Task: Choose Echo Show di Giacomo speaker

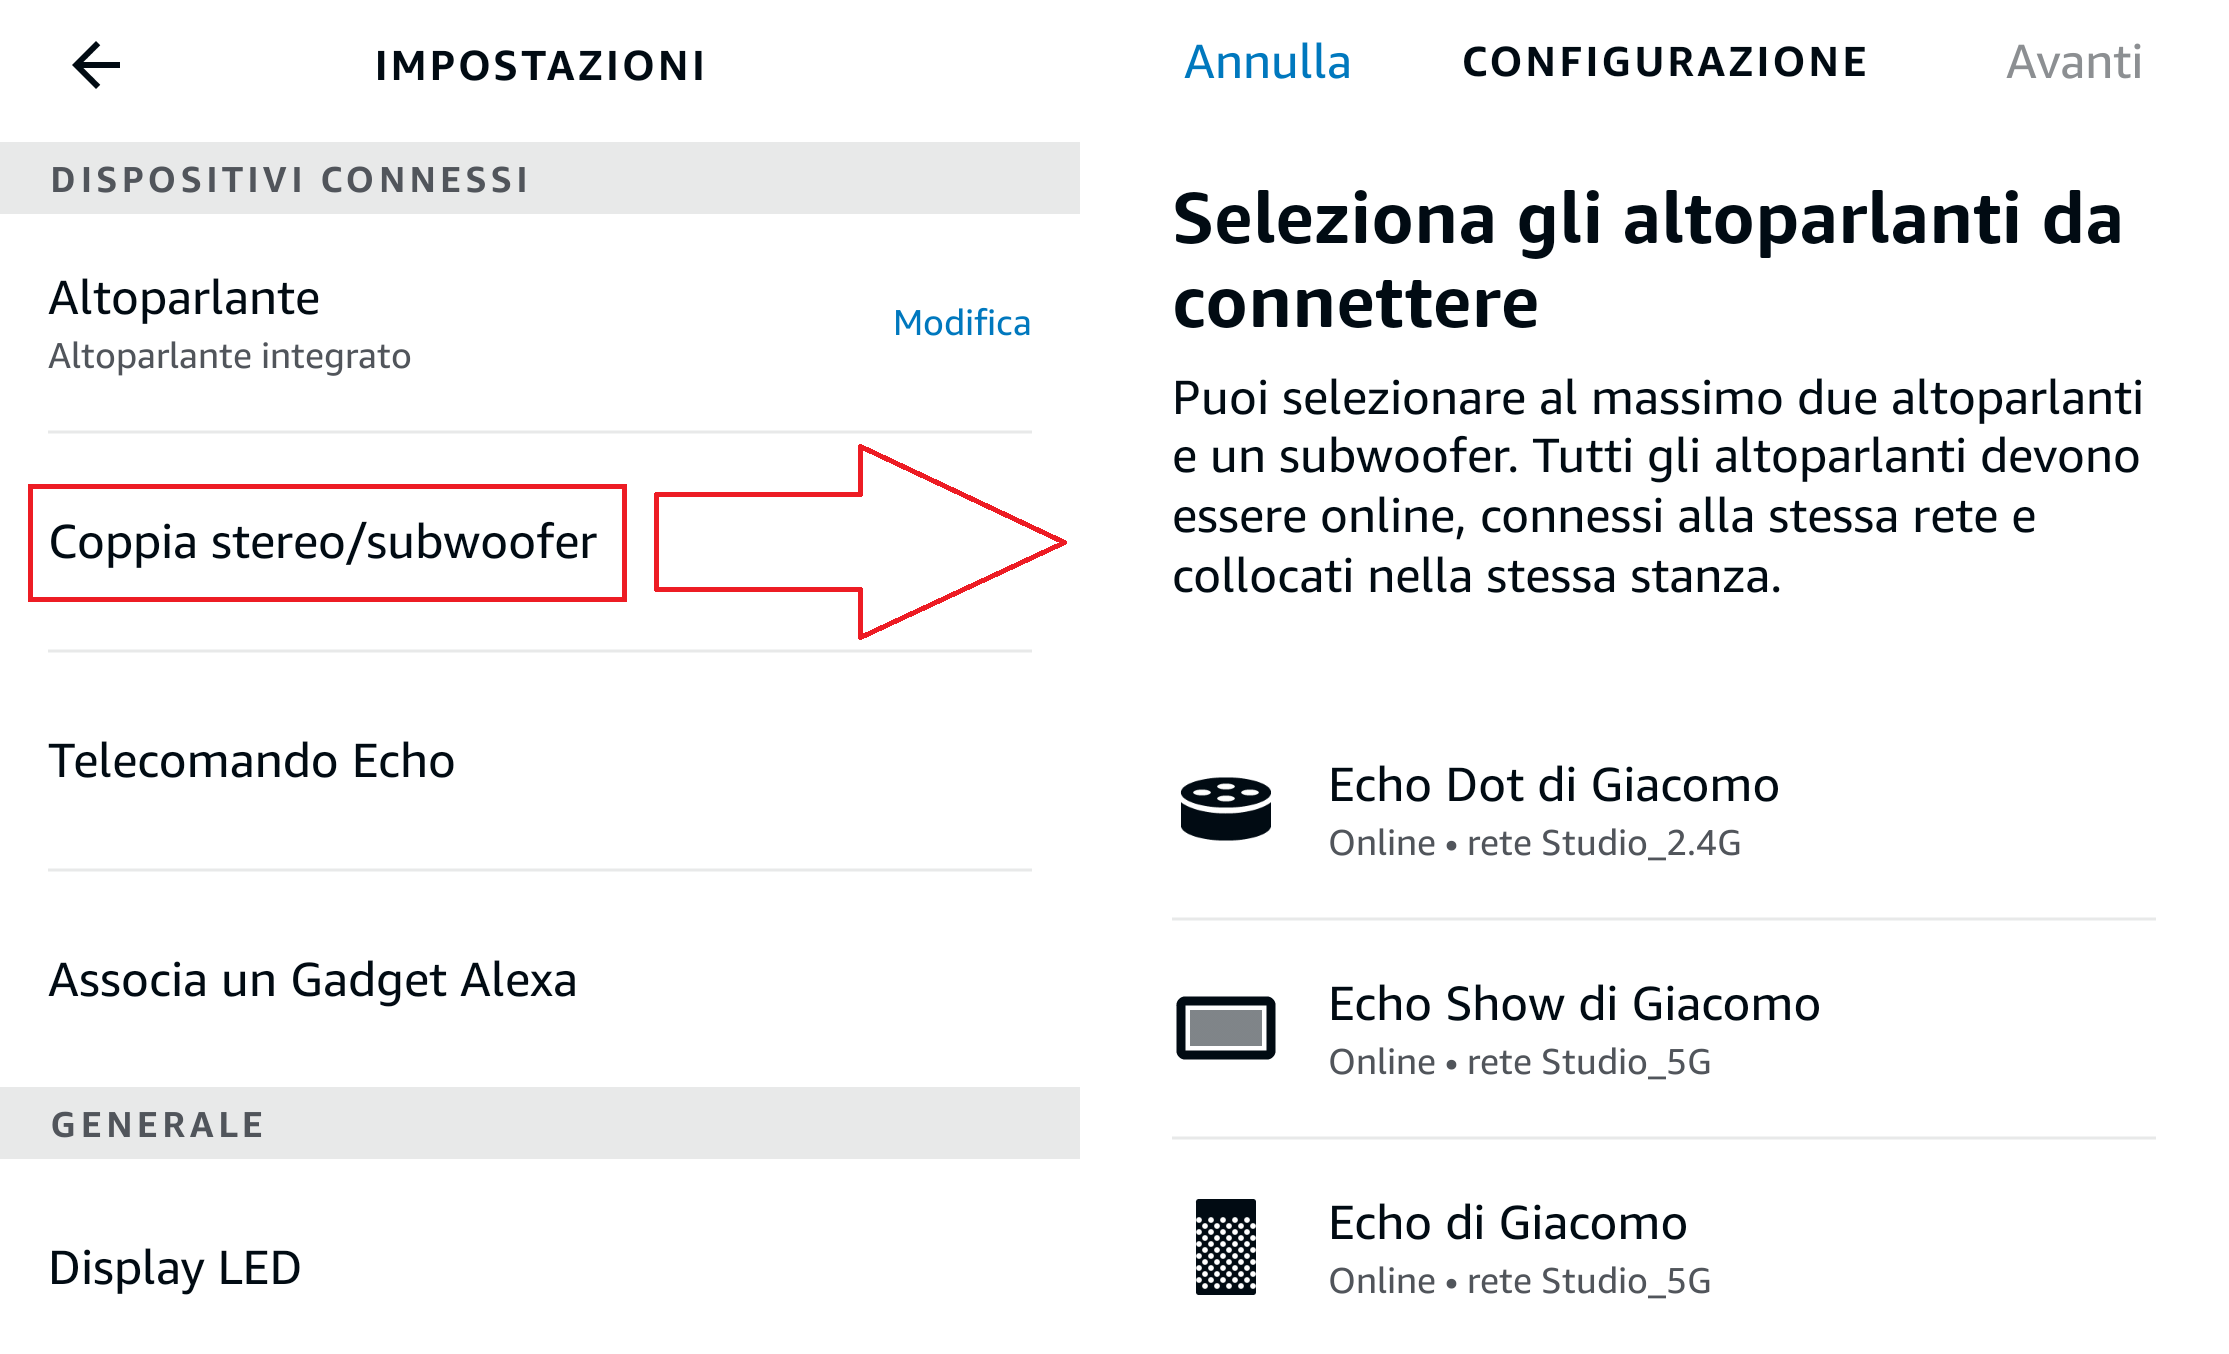Action: [1574, 1005]
